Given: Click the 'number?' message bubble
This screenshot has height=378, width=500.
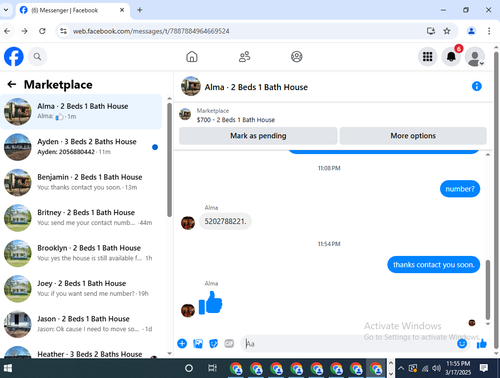Looking at the screenshot, I should (x=460, y=189).
